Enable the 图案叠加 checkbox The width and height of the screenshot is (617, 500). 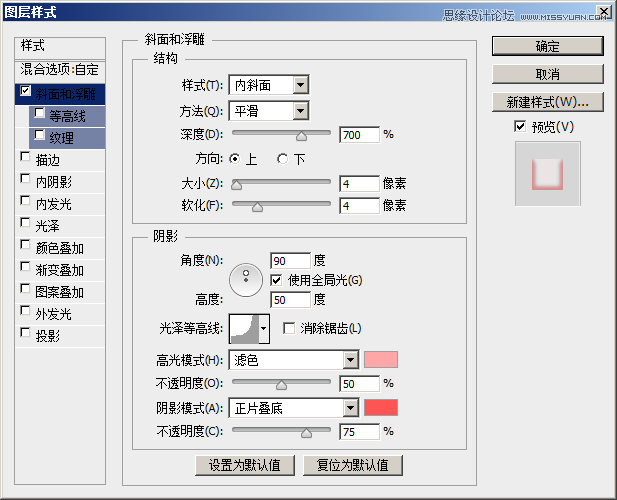pyautogui.click(x=25, y=289)
